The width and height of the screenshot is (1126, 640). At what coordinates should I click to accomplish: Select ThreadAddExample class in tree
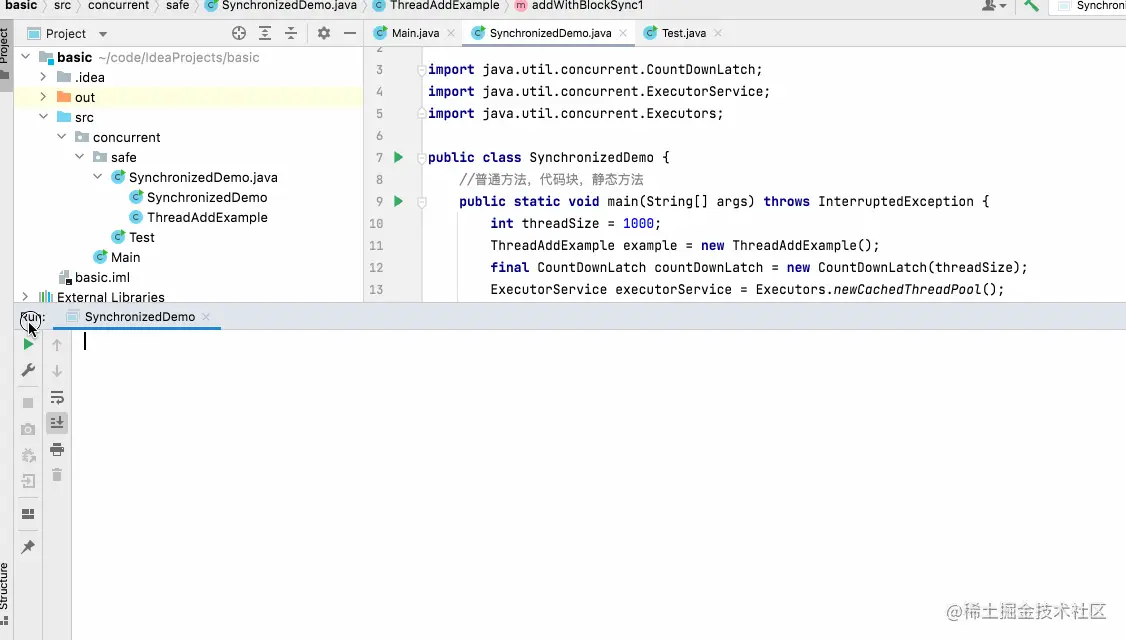198,217
